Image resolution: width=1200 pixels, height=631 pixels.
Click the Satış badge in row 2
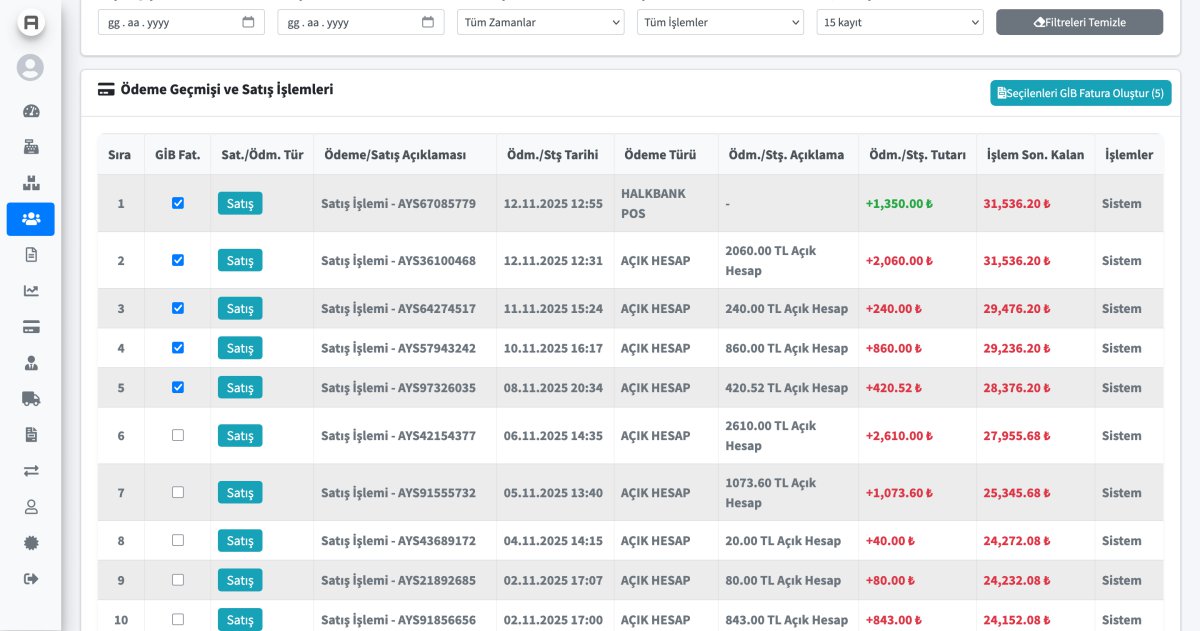click(240, 261)
